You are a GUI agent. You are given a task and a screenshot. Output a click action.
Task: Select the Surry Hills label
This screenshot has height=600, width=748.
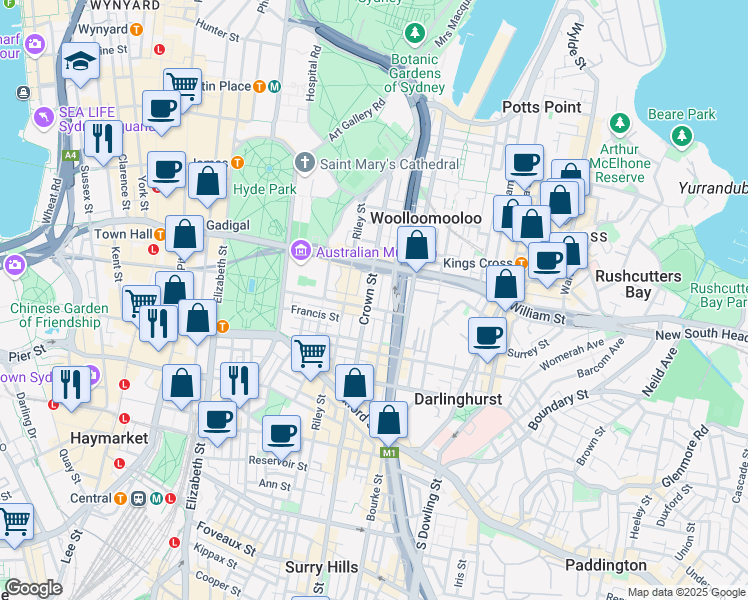click(322, 567)
